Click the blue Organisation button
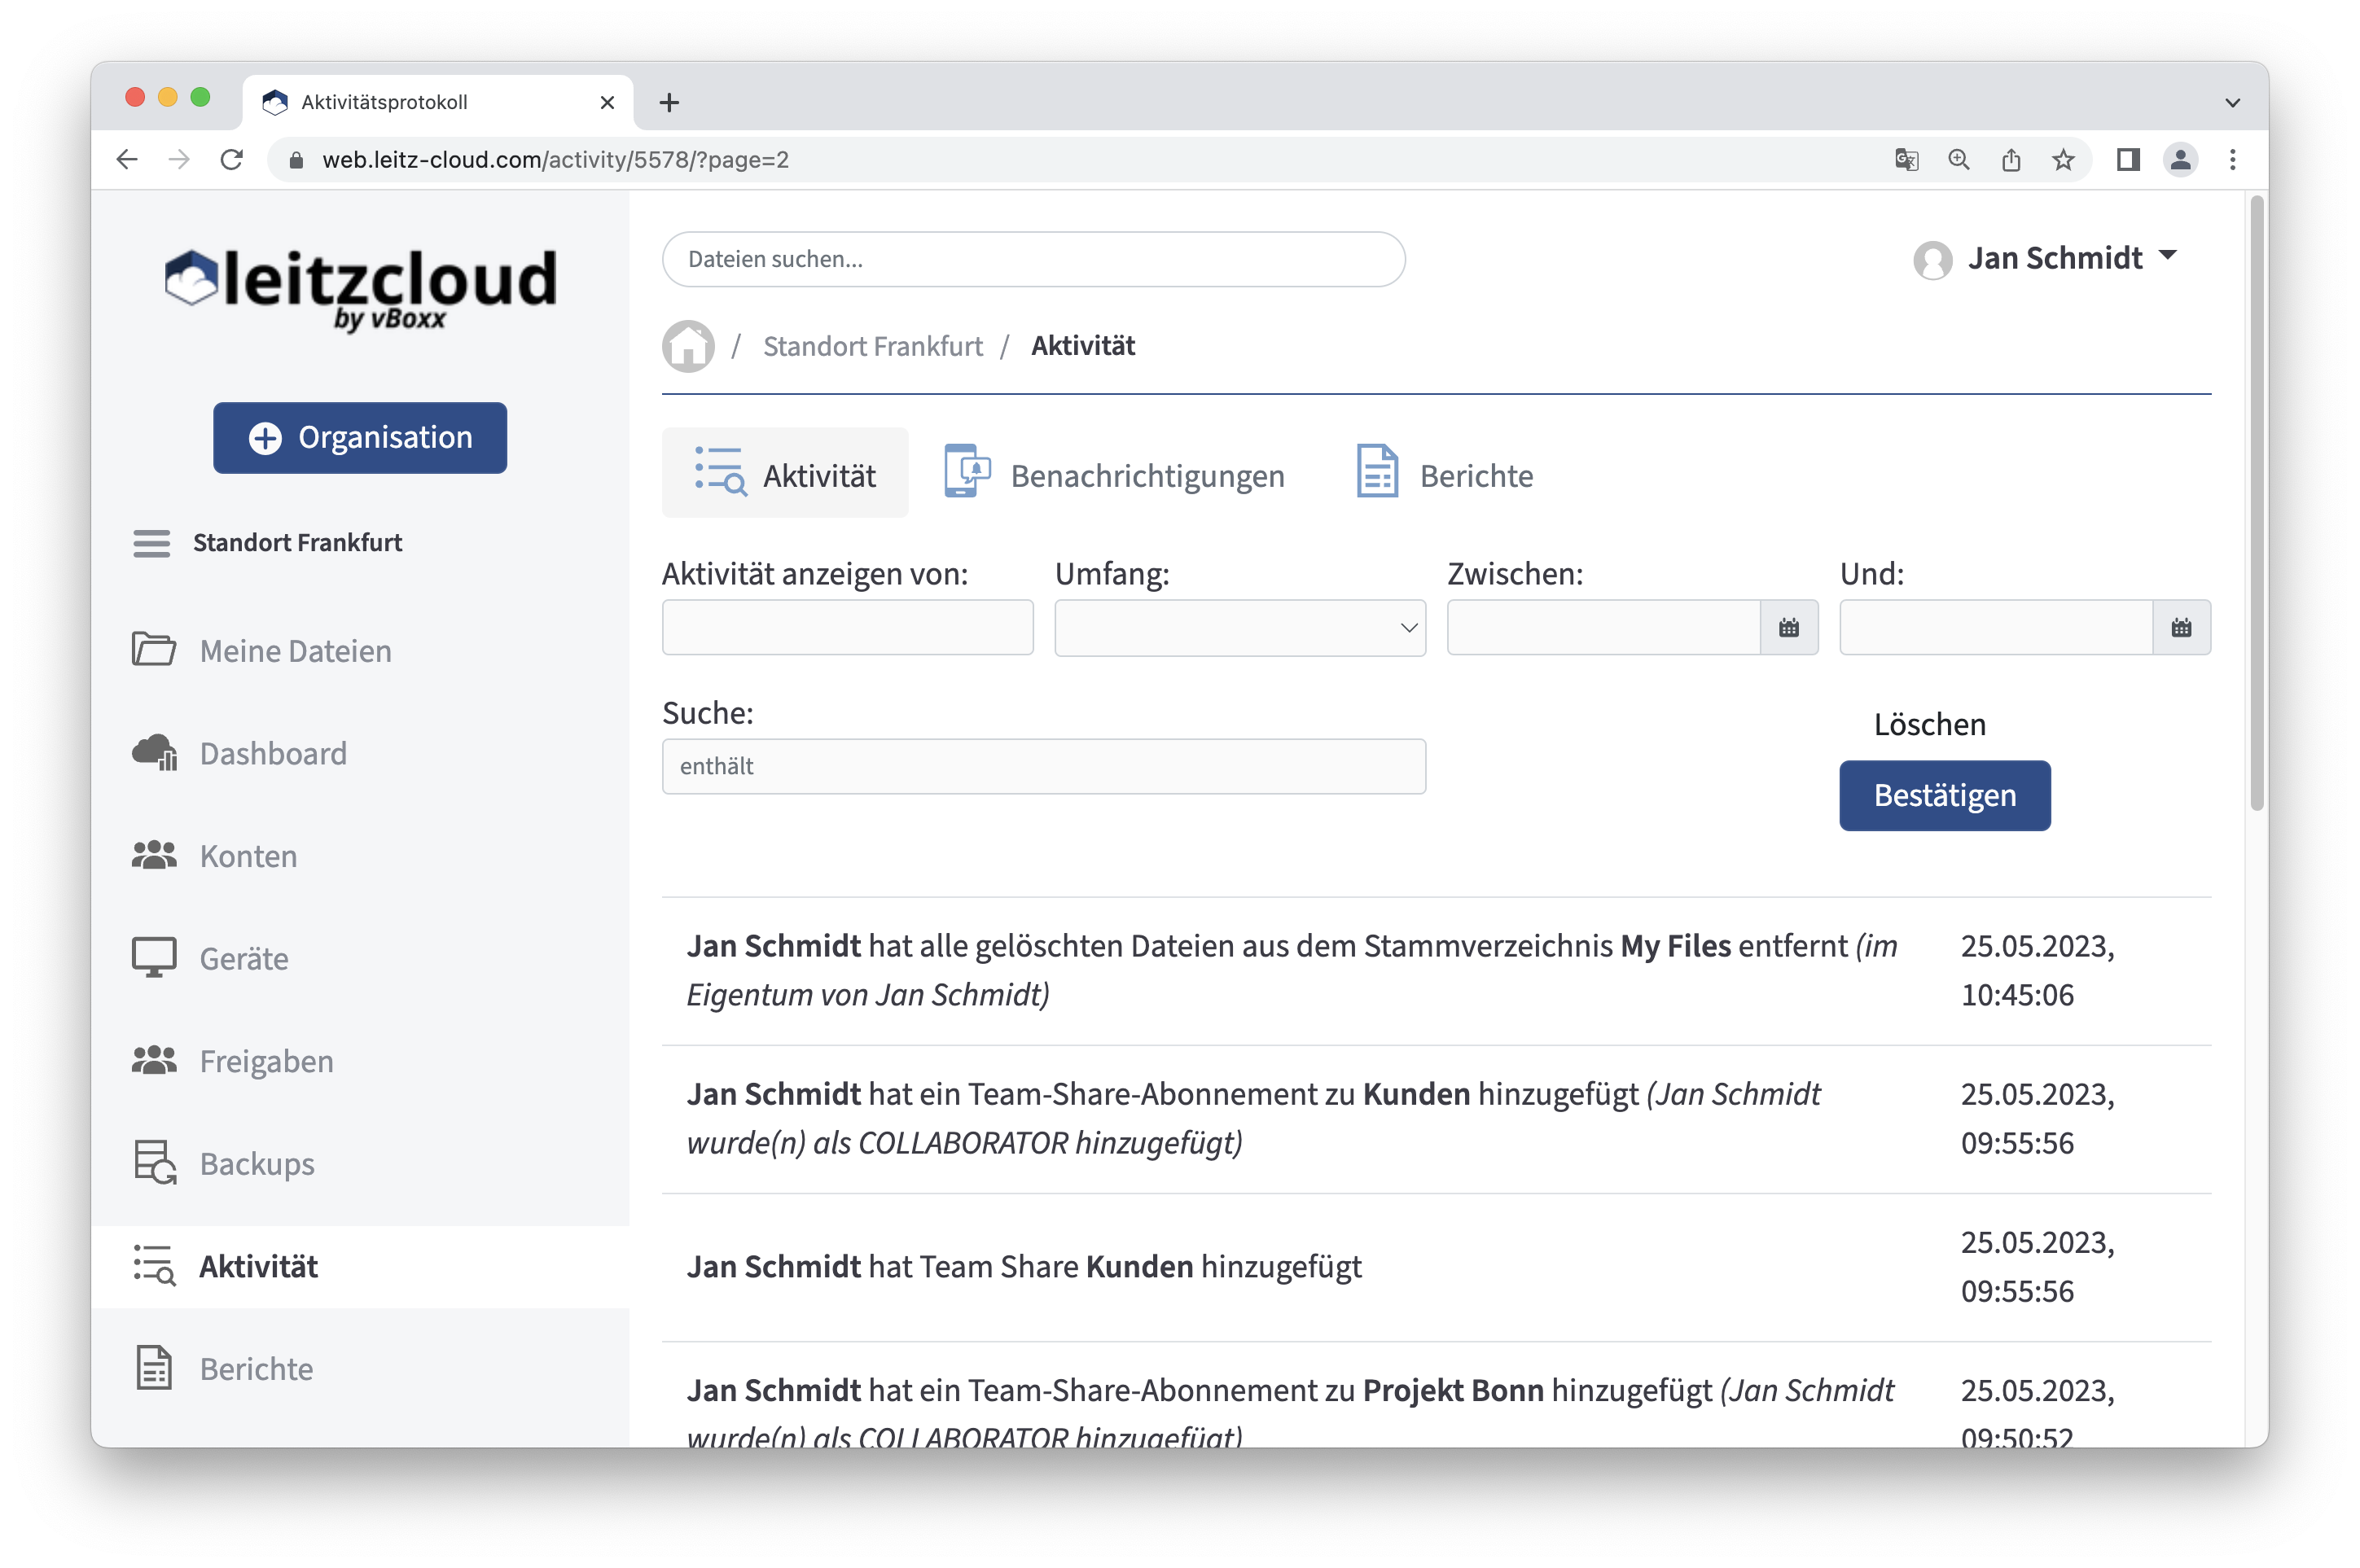Image resolution: width=2360 pixels, height=1568 pixels. tap(360, 438)
